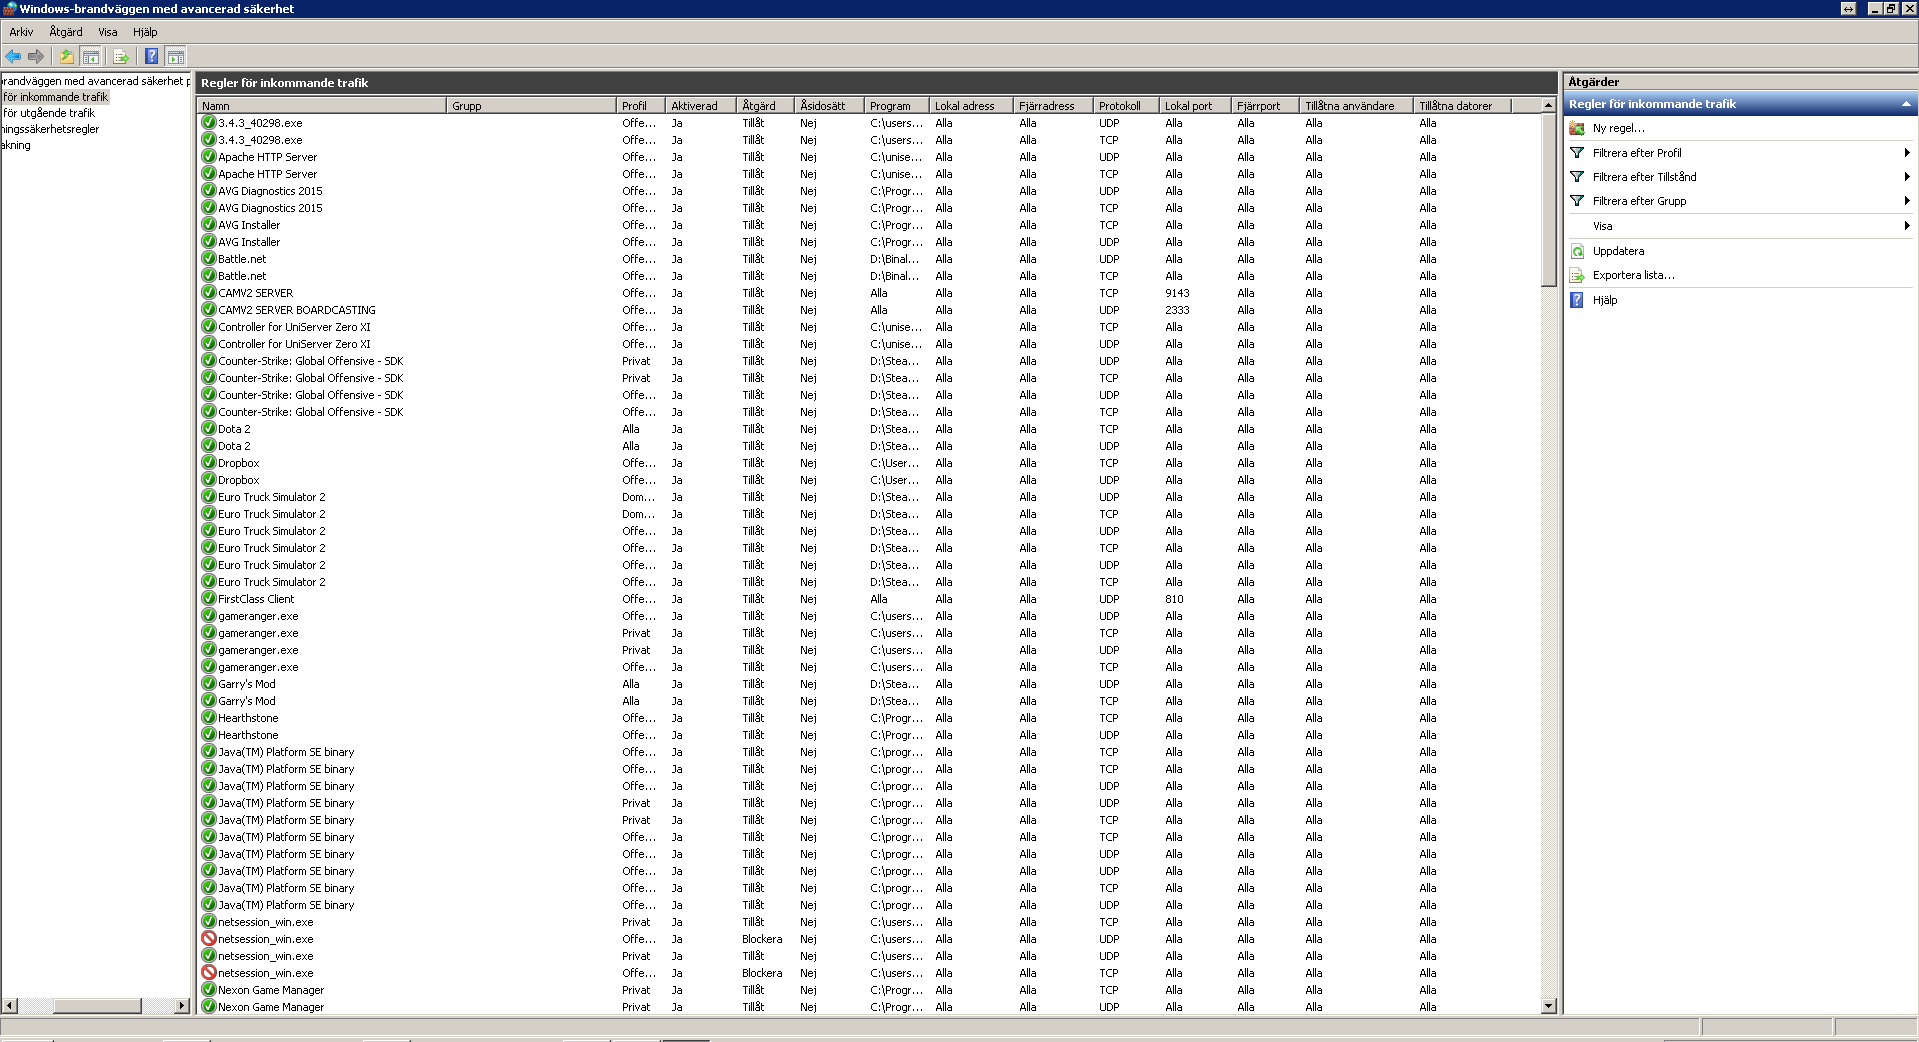Click Exportera lista... action link
1919x1042 pixels.
(x=1633, y=275)
